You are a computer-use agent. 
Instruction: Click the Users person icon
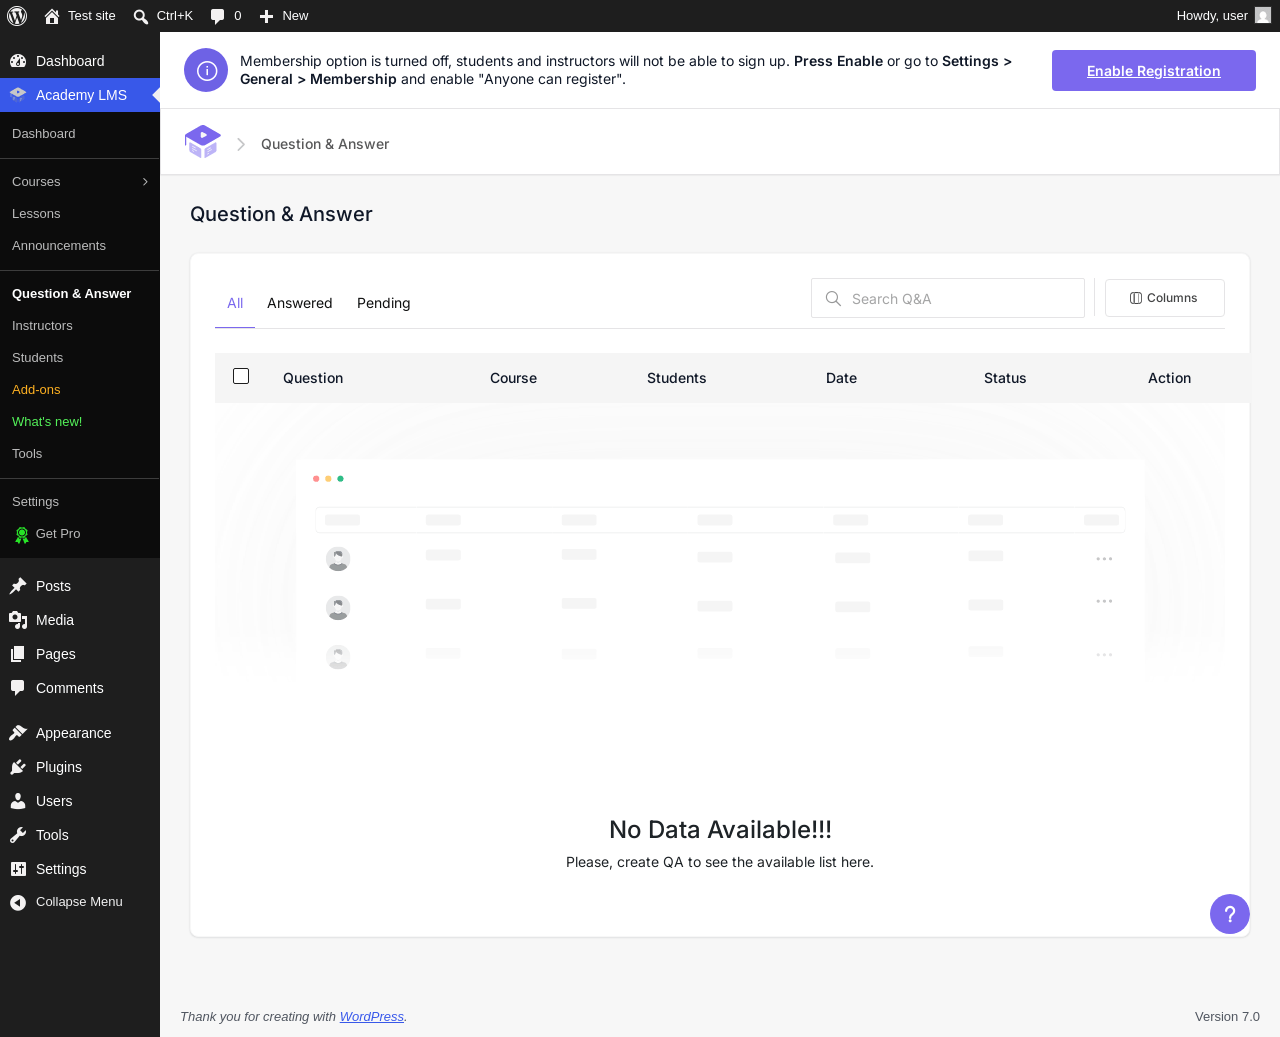pos(18,801)
